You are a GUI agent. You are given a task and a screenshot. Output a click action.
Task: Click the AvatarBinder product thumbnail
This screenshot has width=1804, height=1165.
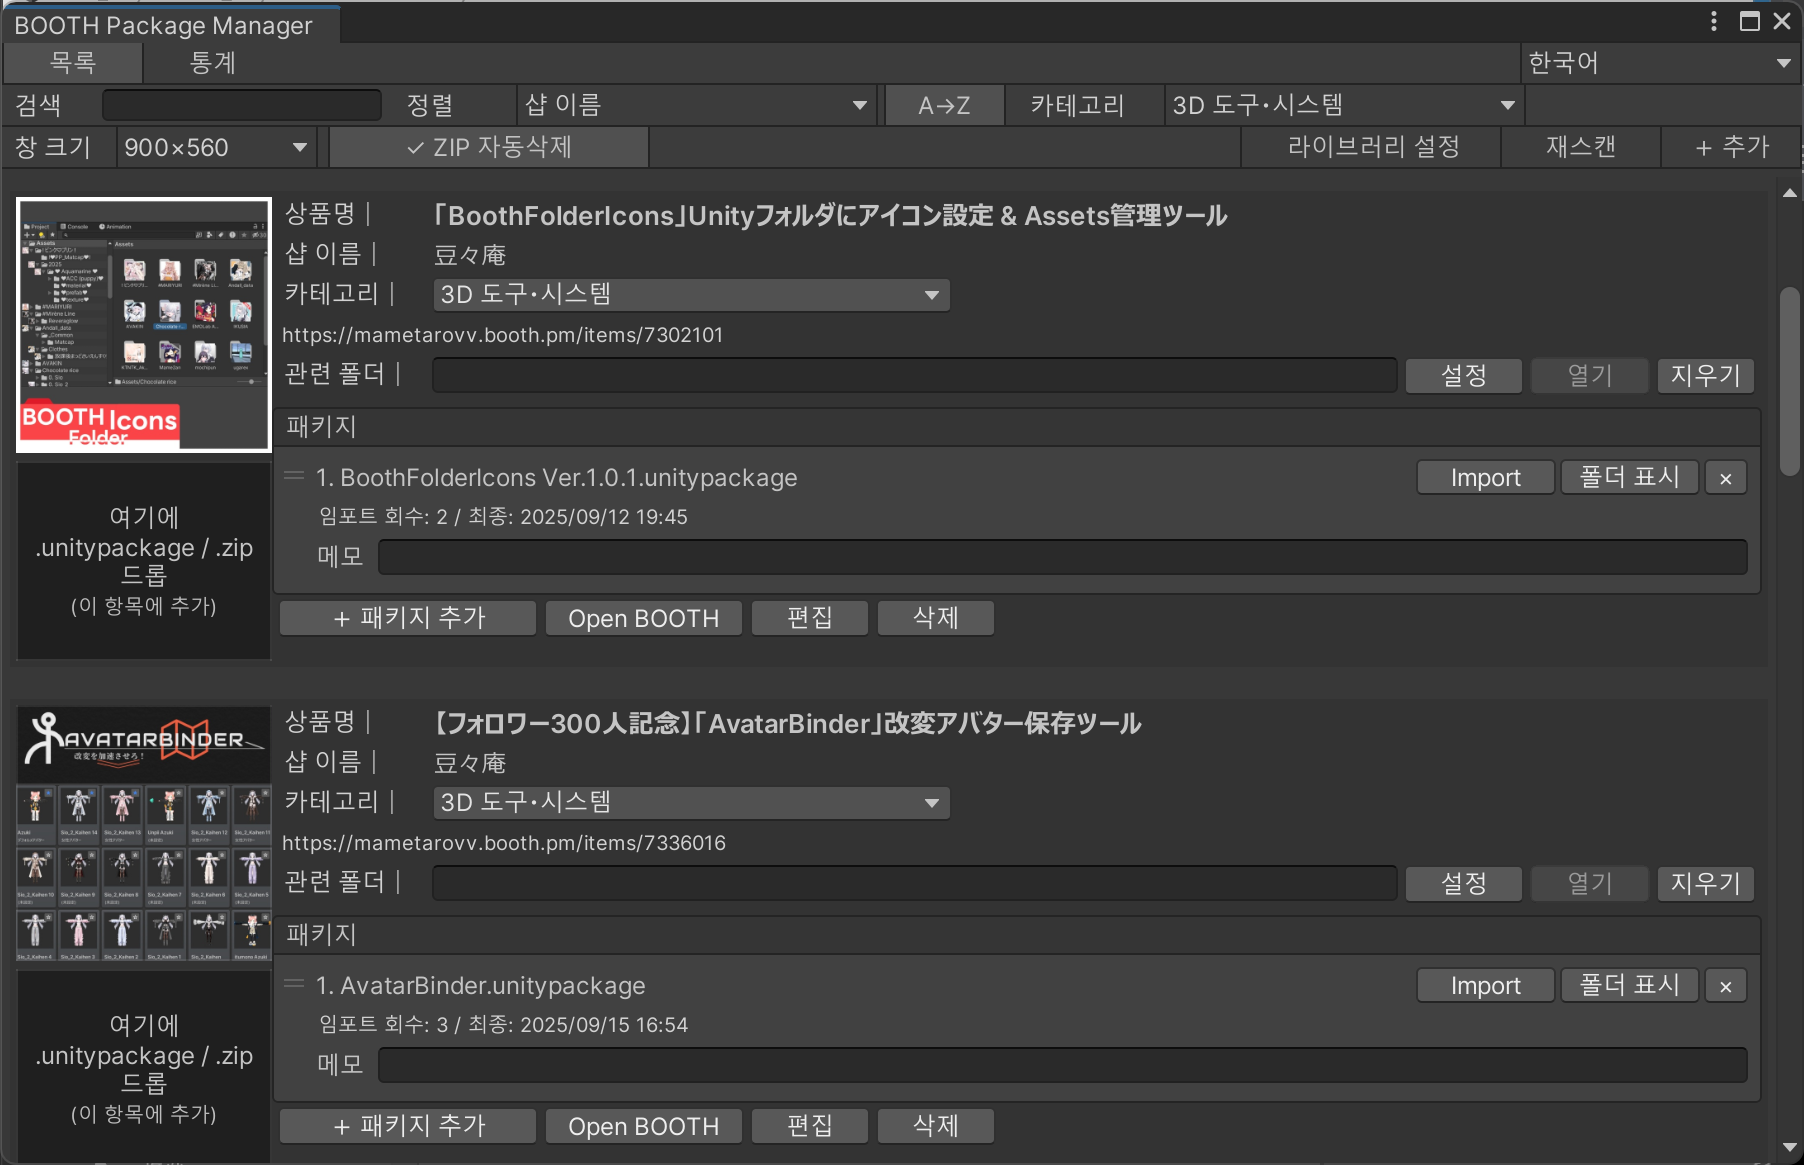(x=143, y=835)
